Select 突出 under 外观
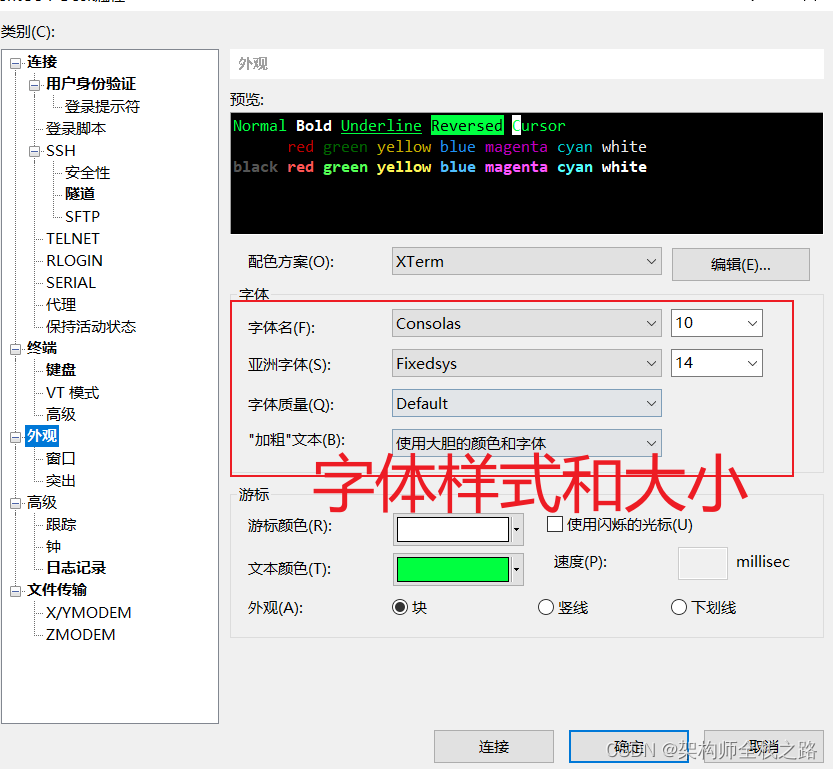The image size is (833, 769). (x=61, y=481)
